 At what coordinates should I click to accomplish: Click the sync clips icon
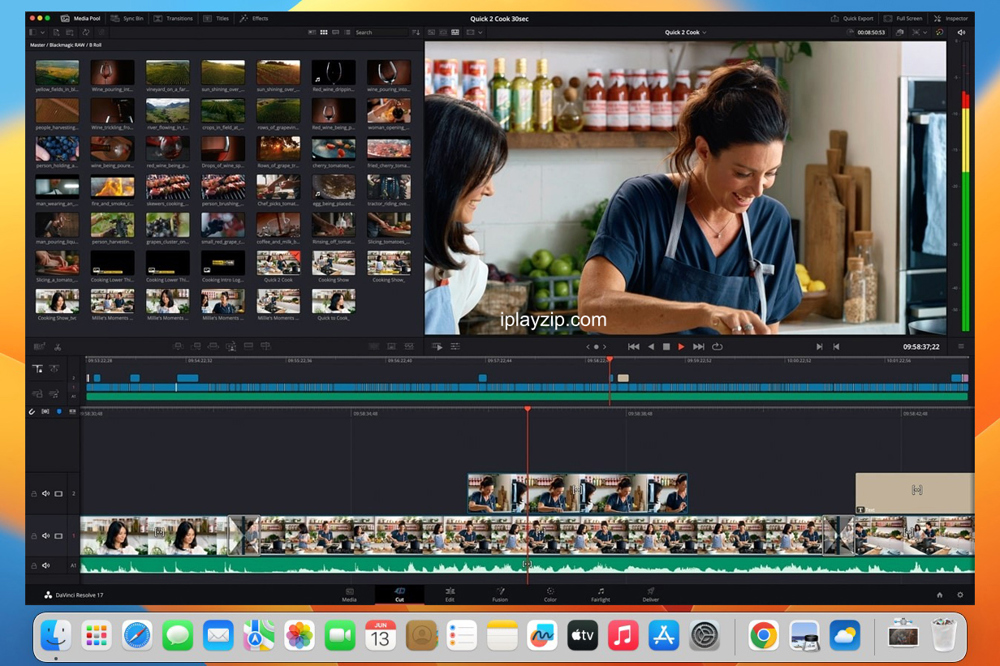85,32
